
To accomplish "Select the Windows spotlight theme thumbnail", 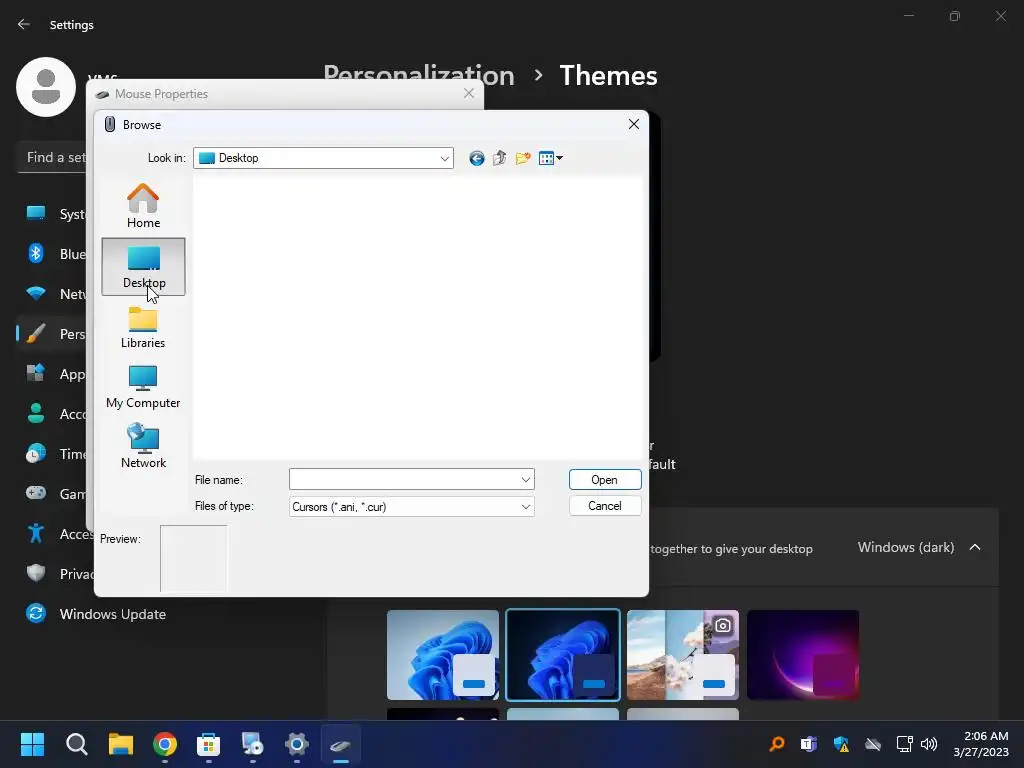I will 682,655.
